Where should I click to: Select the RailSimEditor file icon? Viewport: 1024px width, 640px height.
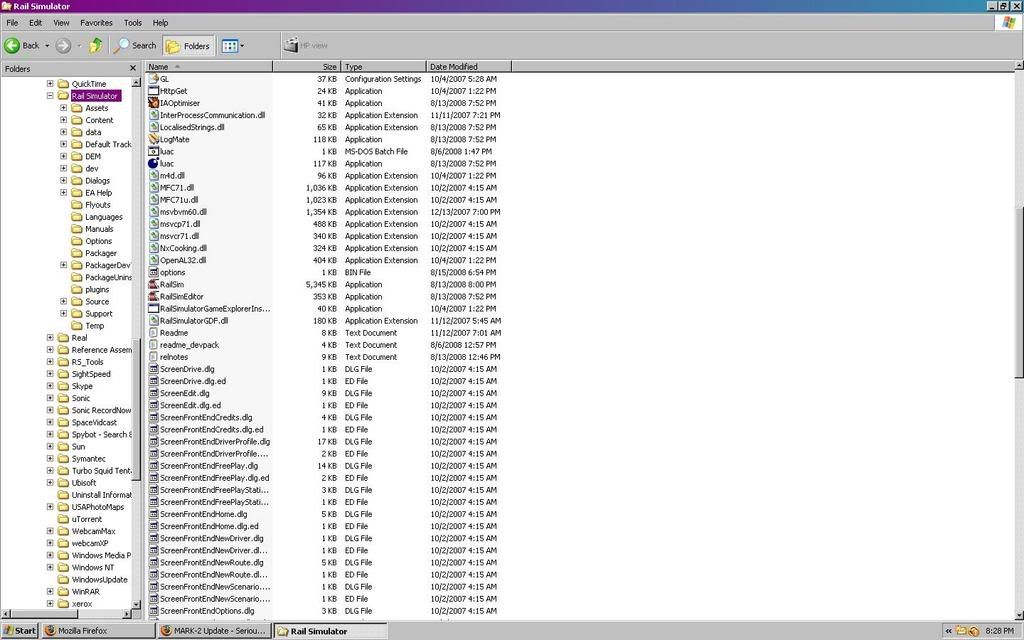[153, 296]
